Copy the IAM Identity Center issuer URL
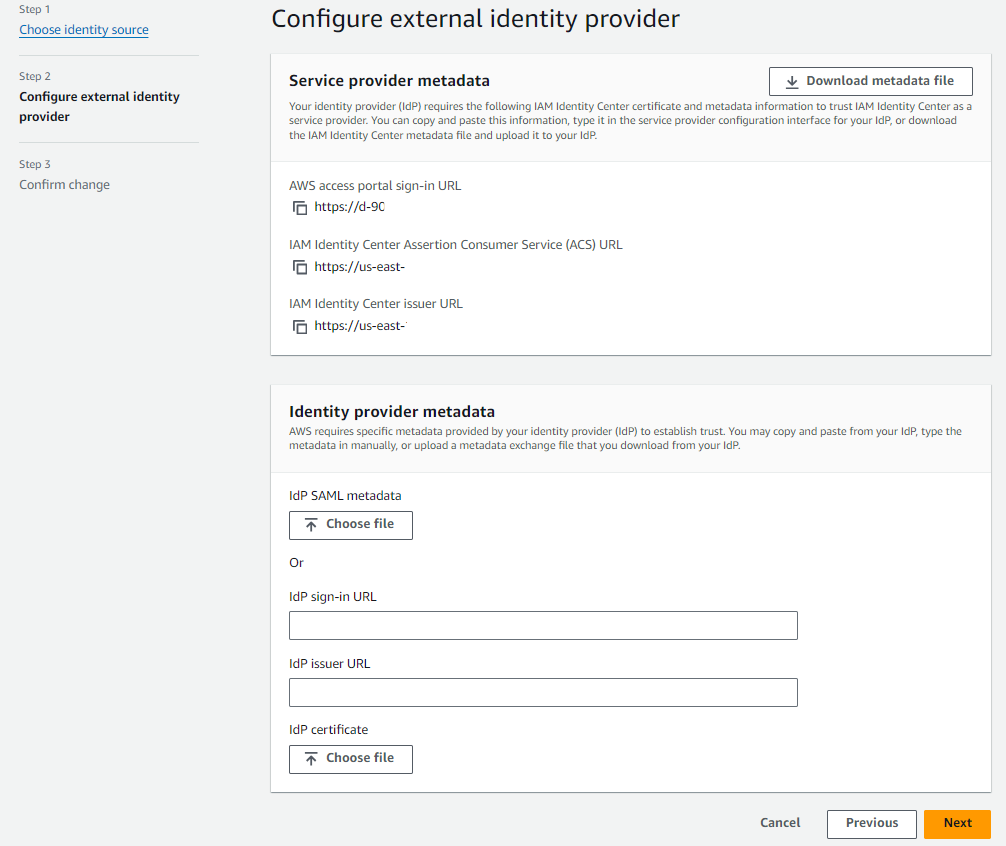1006x846 pixels. point(300,326)
